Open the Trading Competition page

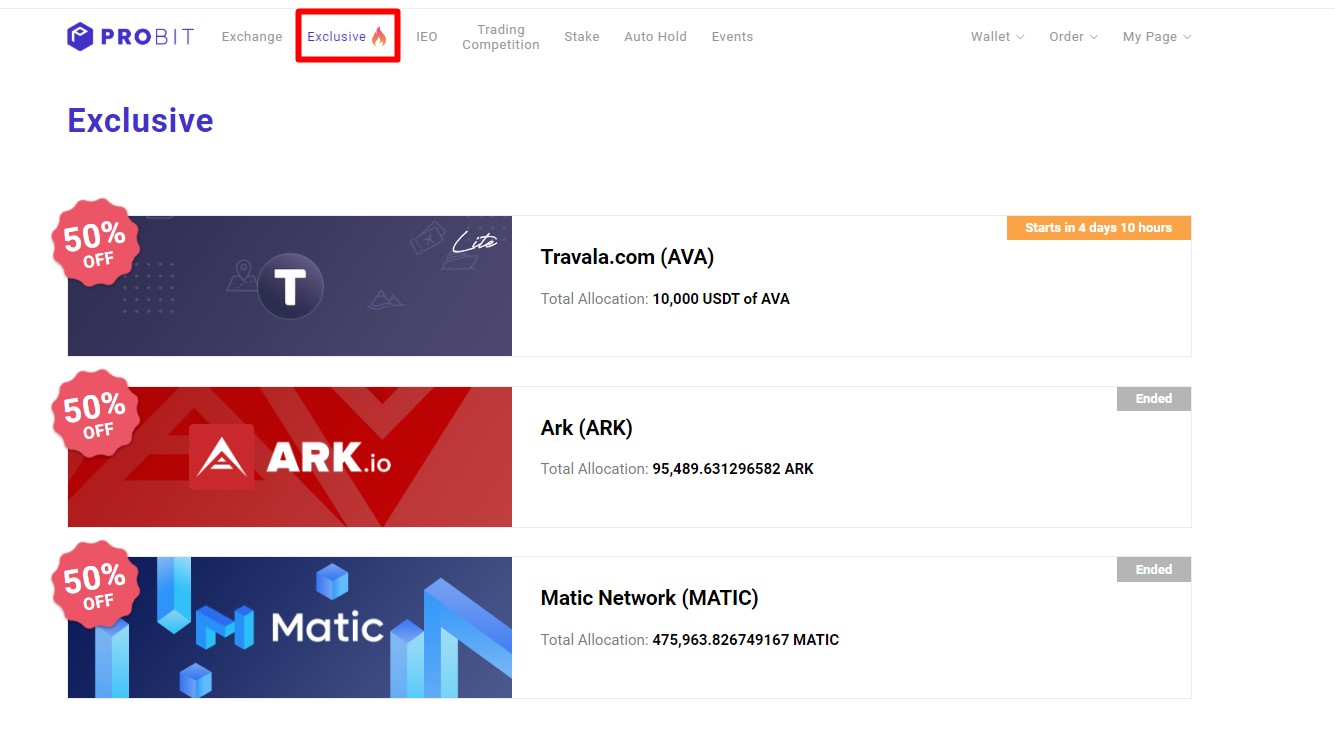click(501, 37)
